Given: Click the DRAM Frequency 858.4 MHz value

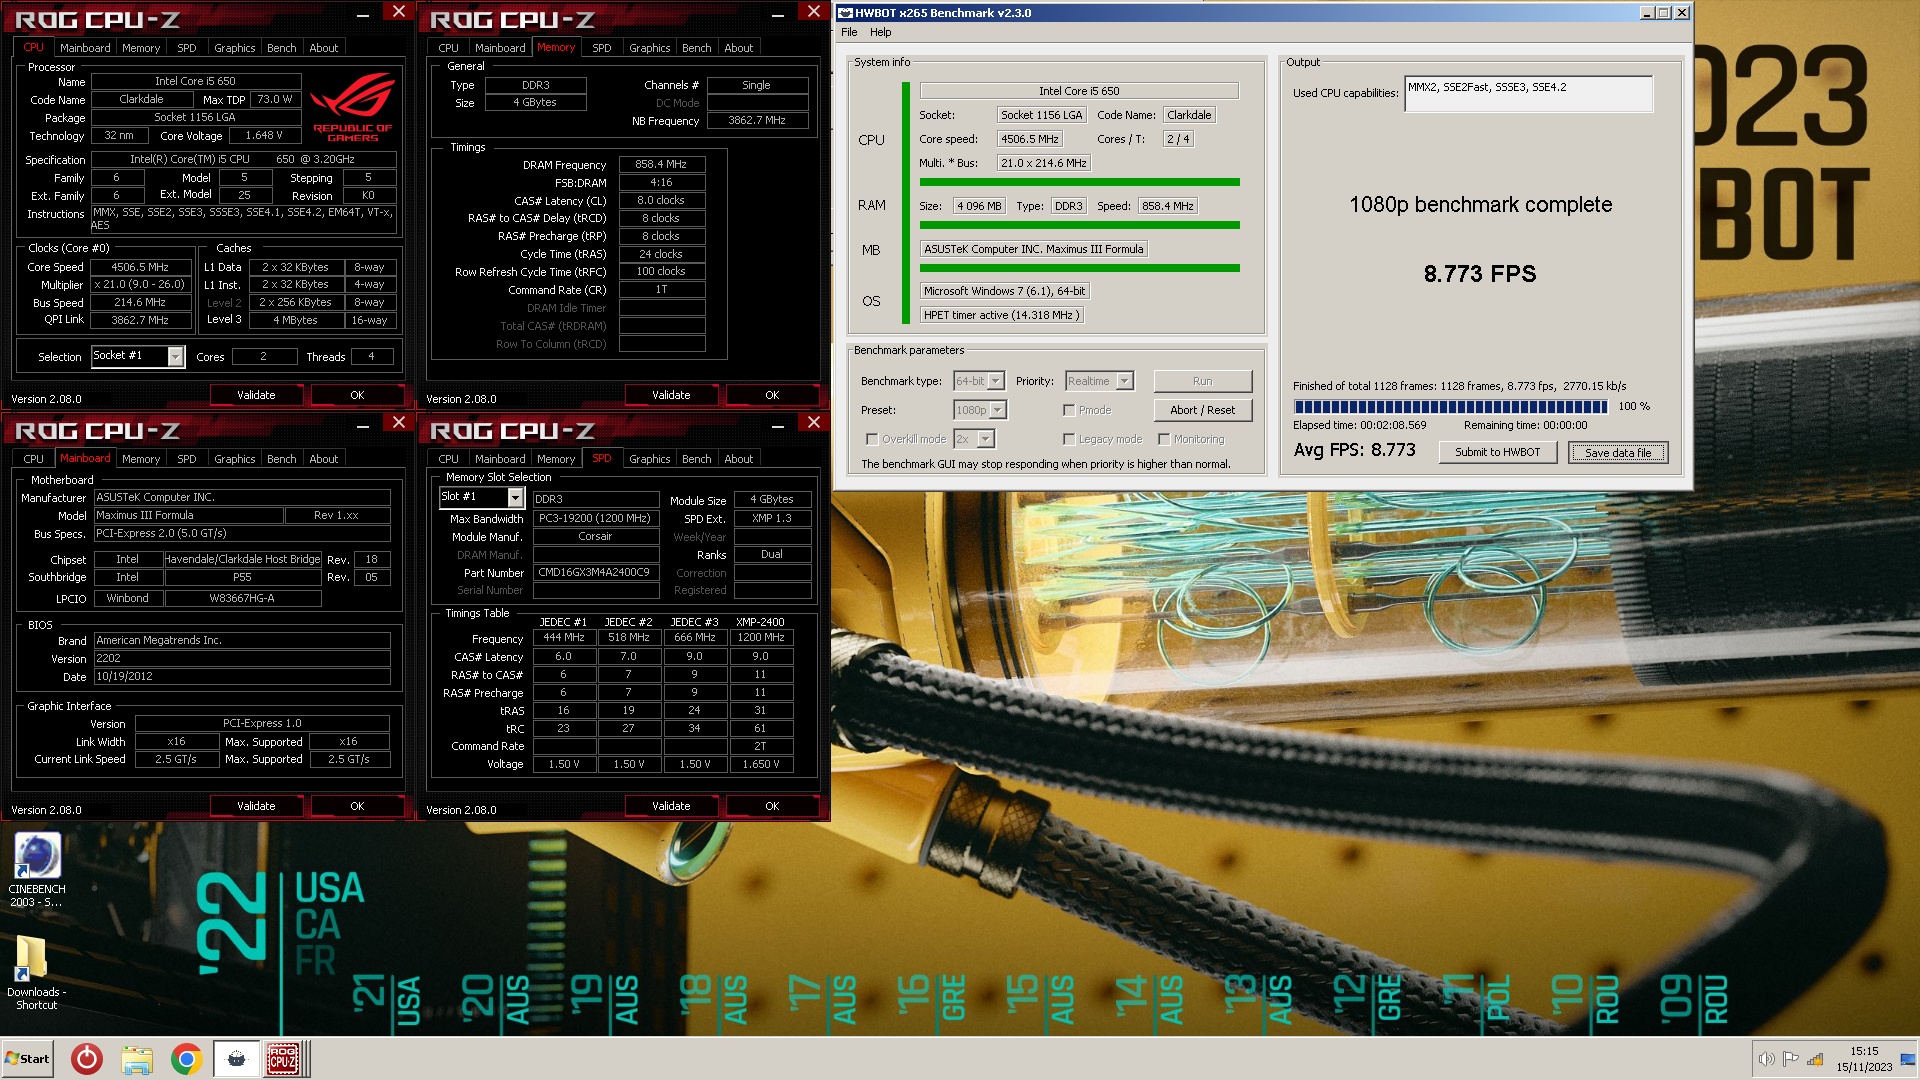Looking at the screenshot, I should click(x=661, y=164).
